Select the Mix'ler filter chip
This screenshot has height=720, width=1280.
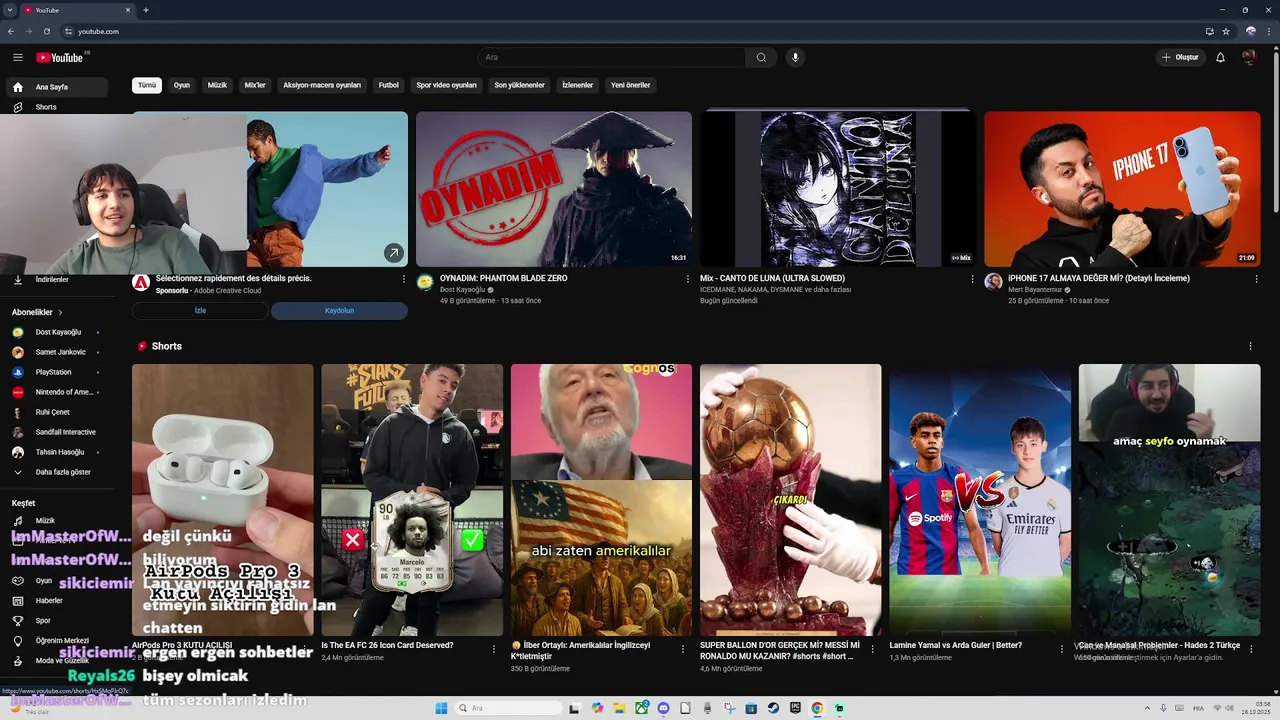pyautogui.click(x=255, y=85)
